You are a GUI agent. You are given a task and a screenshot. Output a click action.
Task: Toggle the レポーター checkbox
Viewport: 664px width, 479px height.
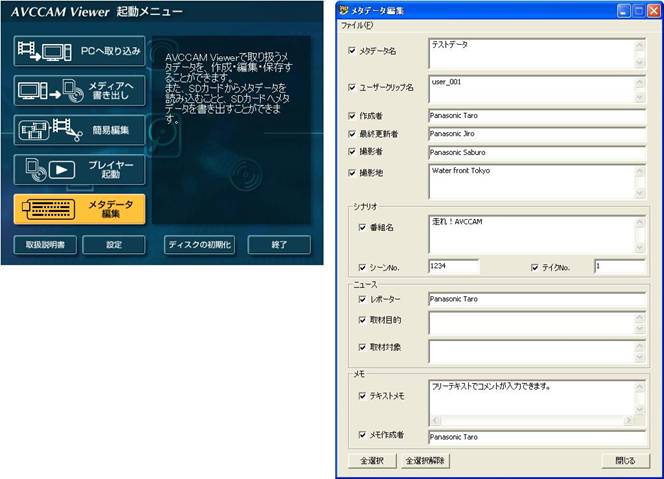click(x=362, y=299)
